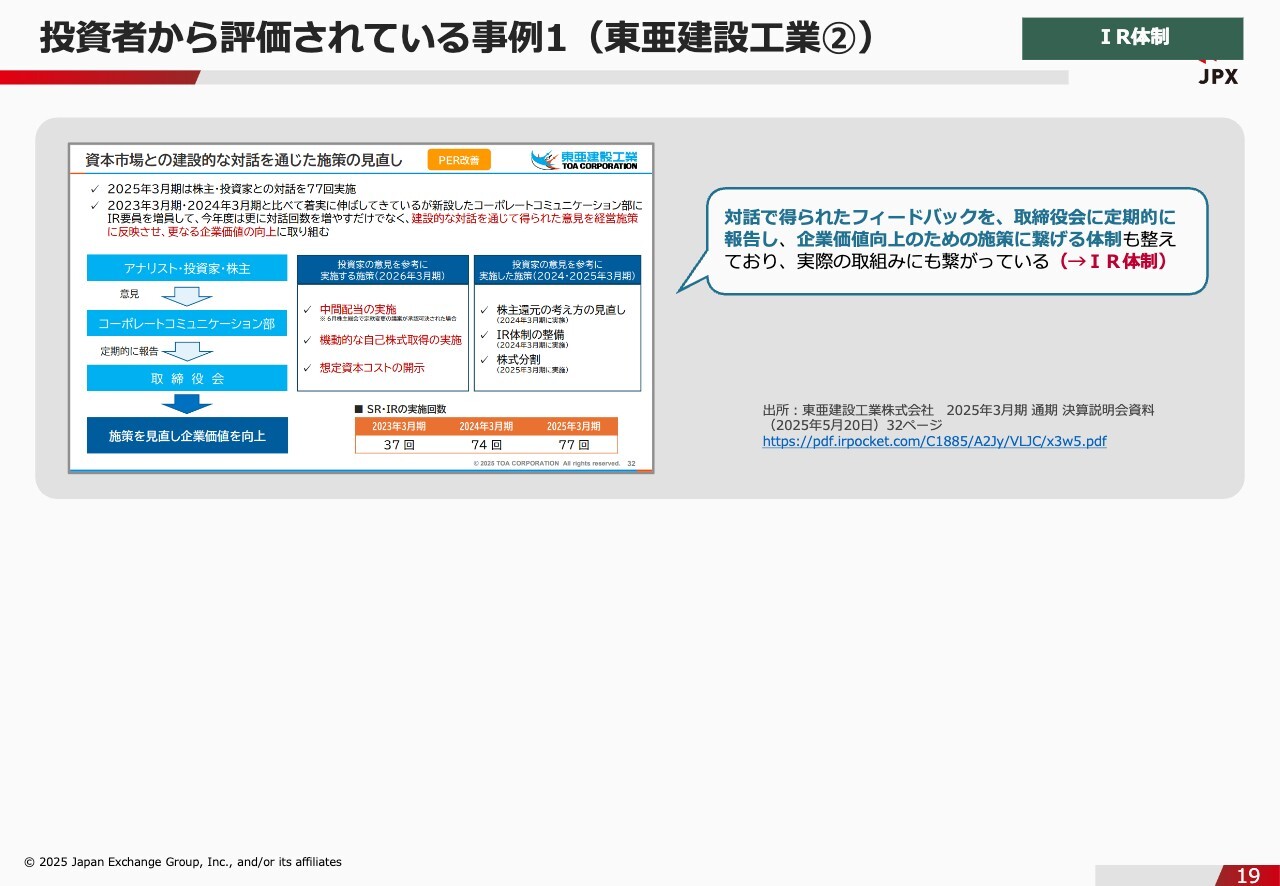This screenshot has height=886, width=1280.
Task: Click the checkmark next to 中間配当の実施
Action: pyautogui.click(x=308, y=310)
